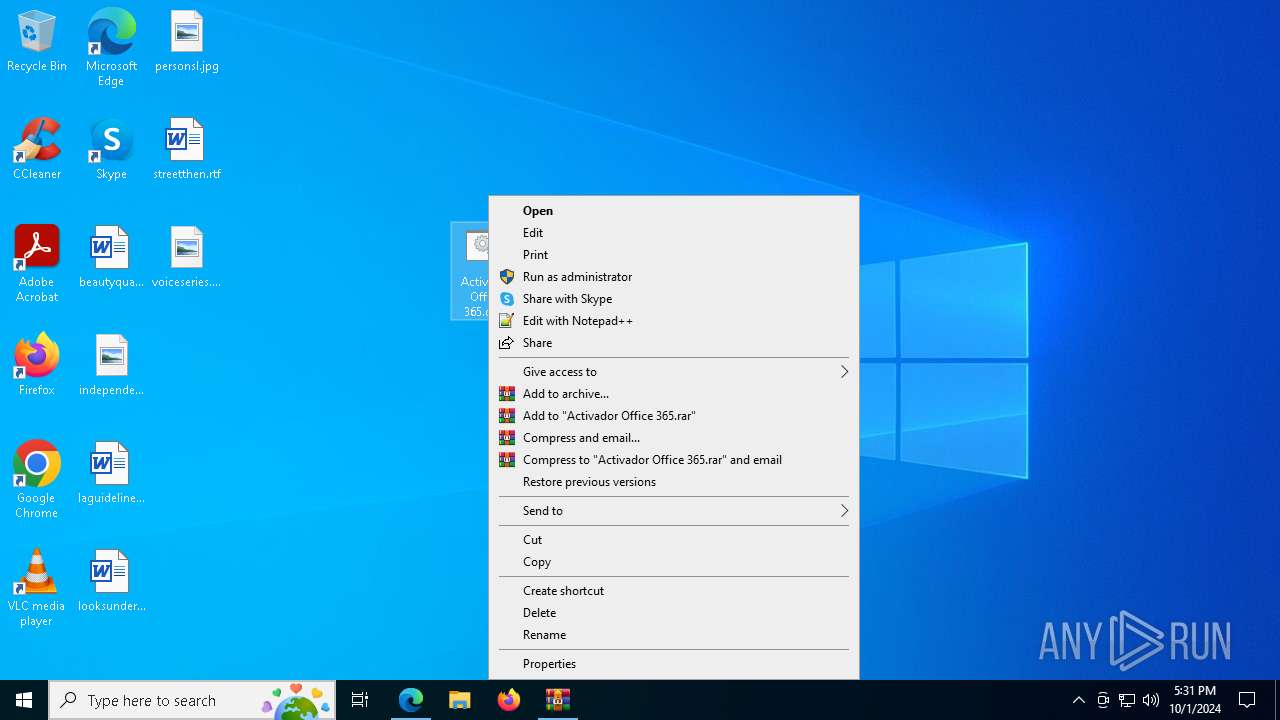
Task: Select the Activador Office 365 file icon
Action: click(x=470, y=271)
